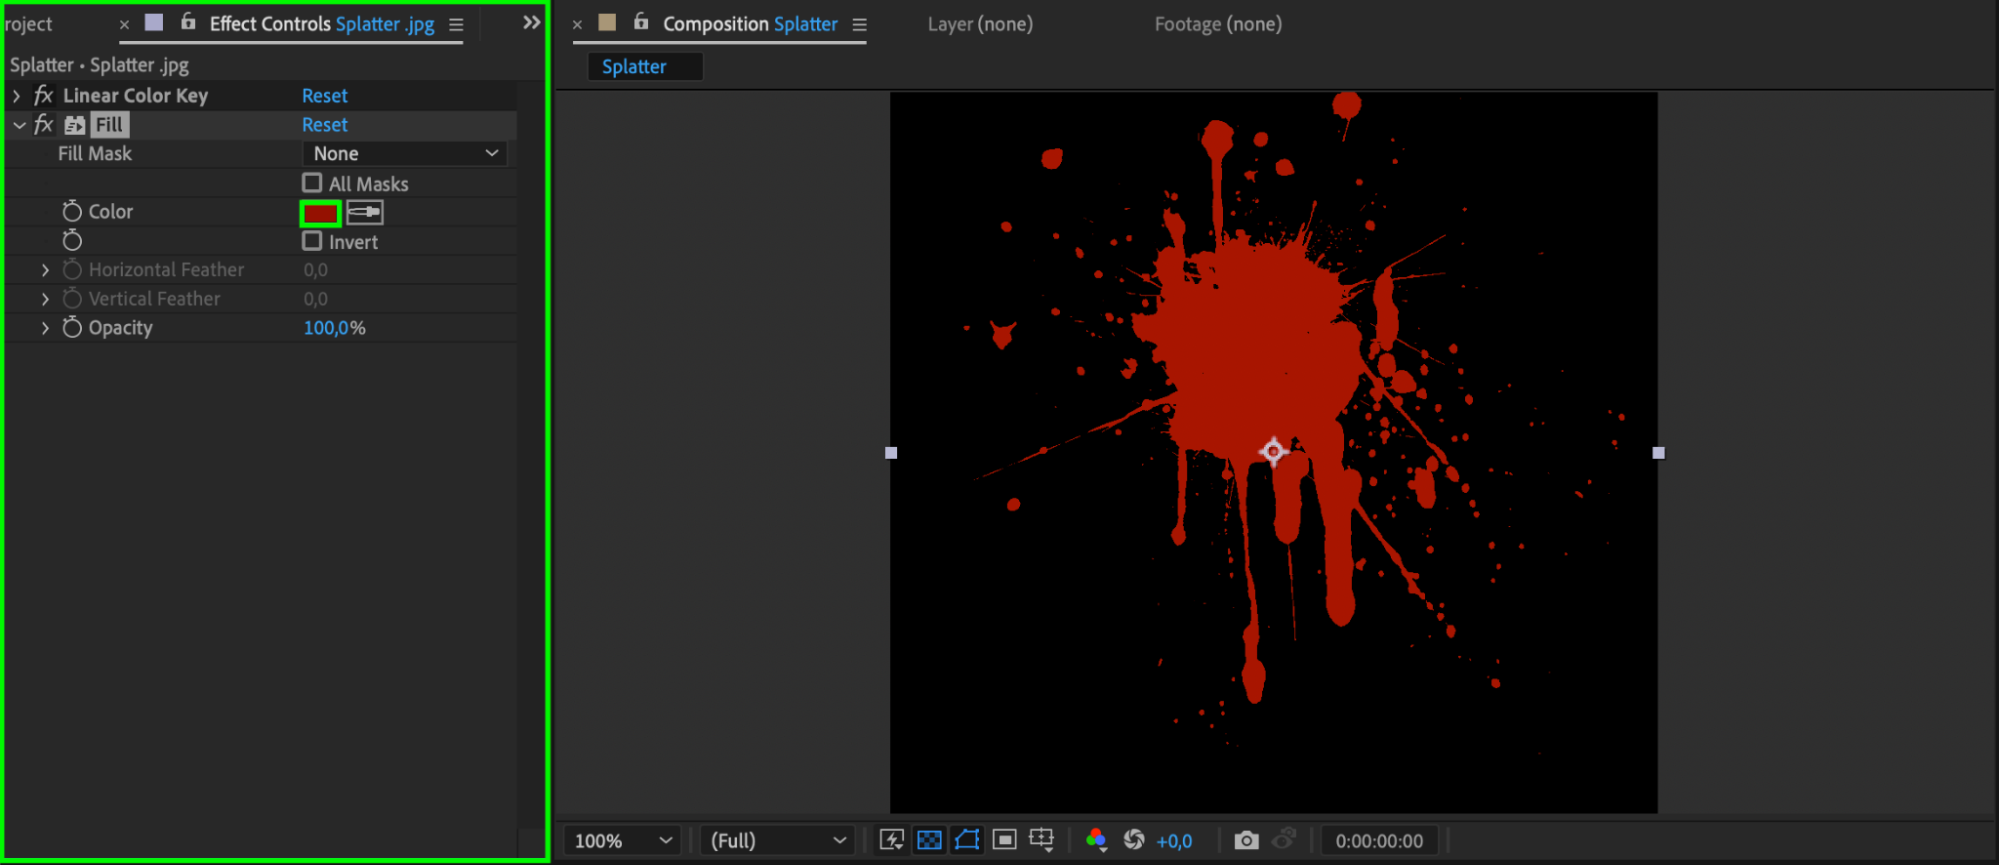Open the 100% magnification dropdown
Viewport: 1999px width, 865px height.
click(622, 840)
